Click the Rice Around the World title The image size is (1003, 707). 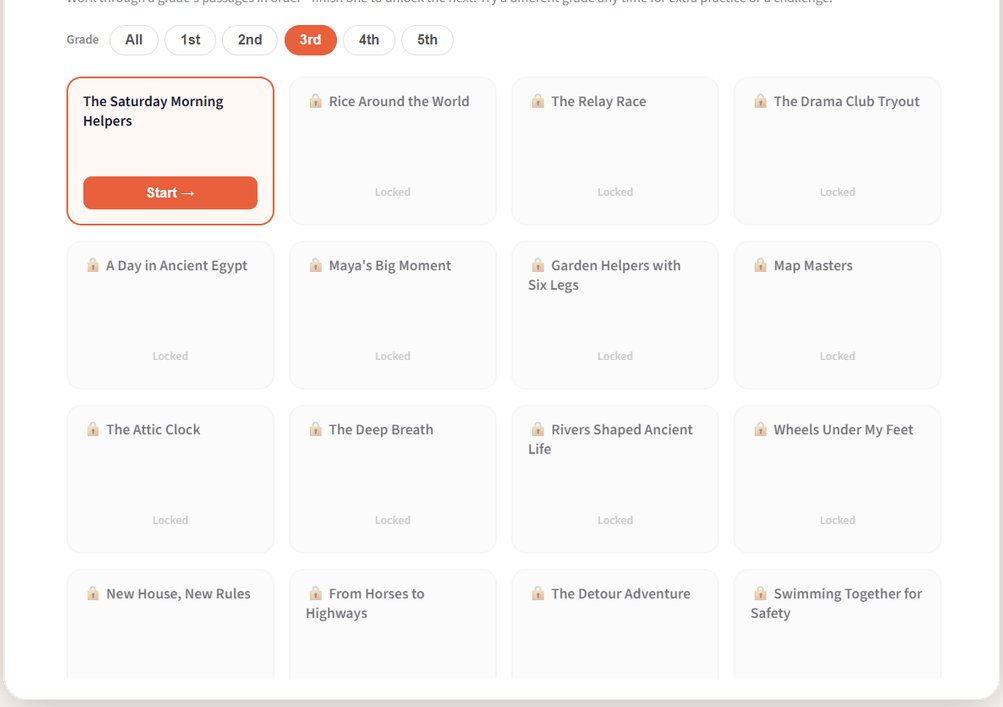[399, 101]
